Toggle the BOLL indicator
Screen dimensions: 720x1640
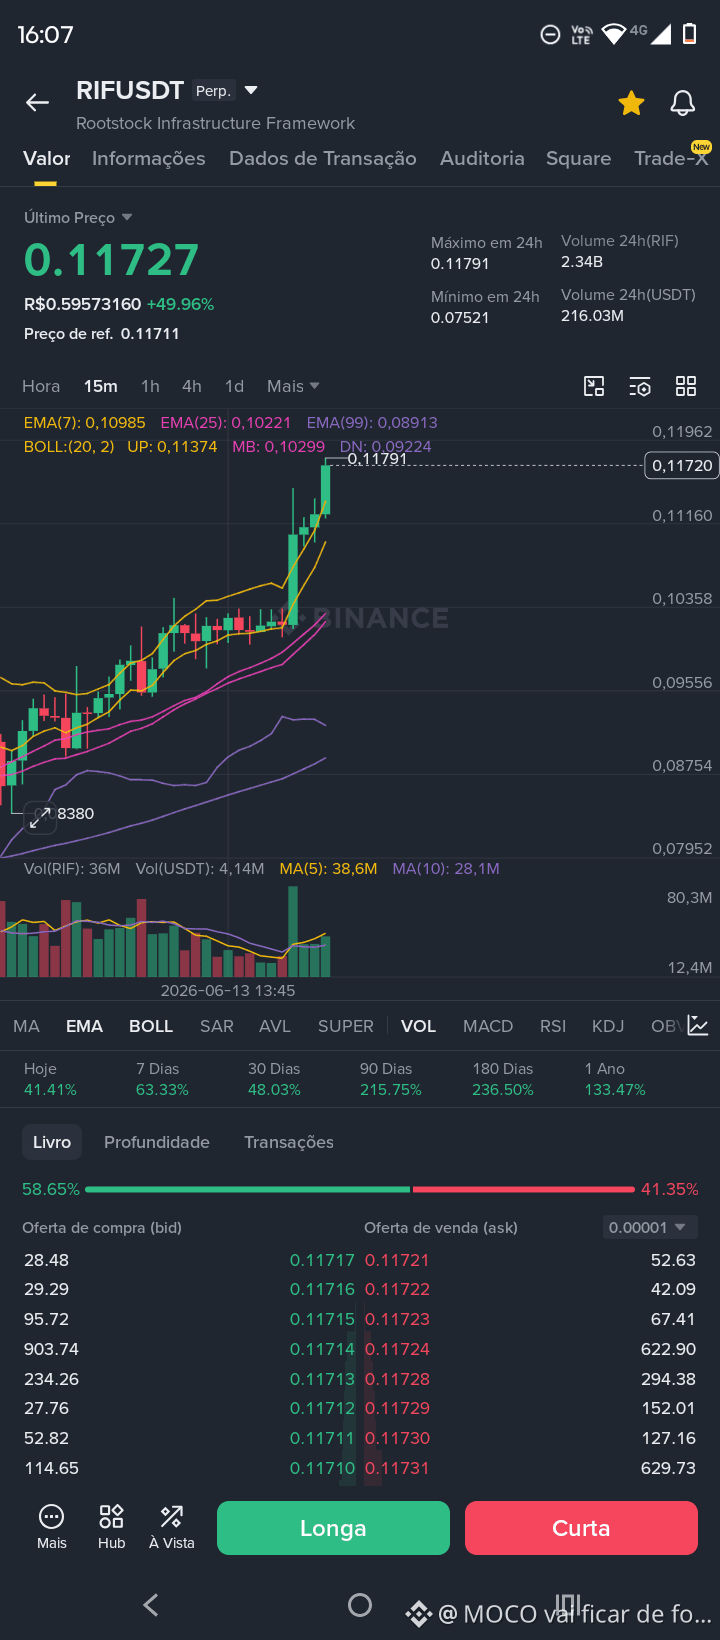pyautogui.click(x=151, y=1026)
